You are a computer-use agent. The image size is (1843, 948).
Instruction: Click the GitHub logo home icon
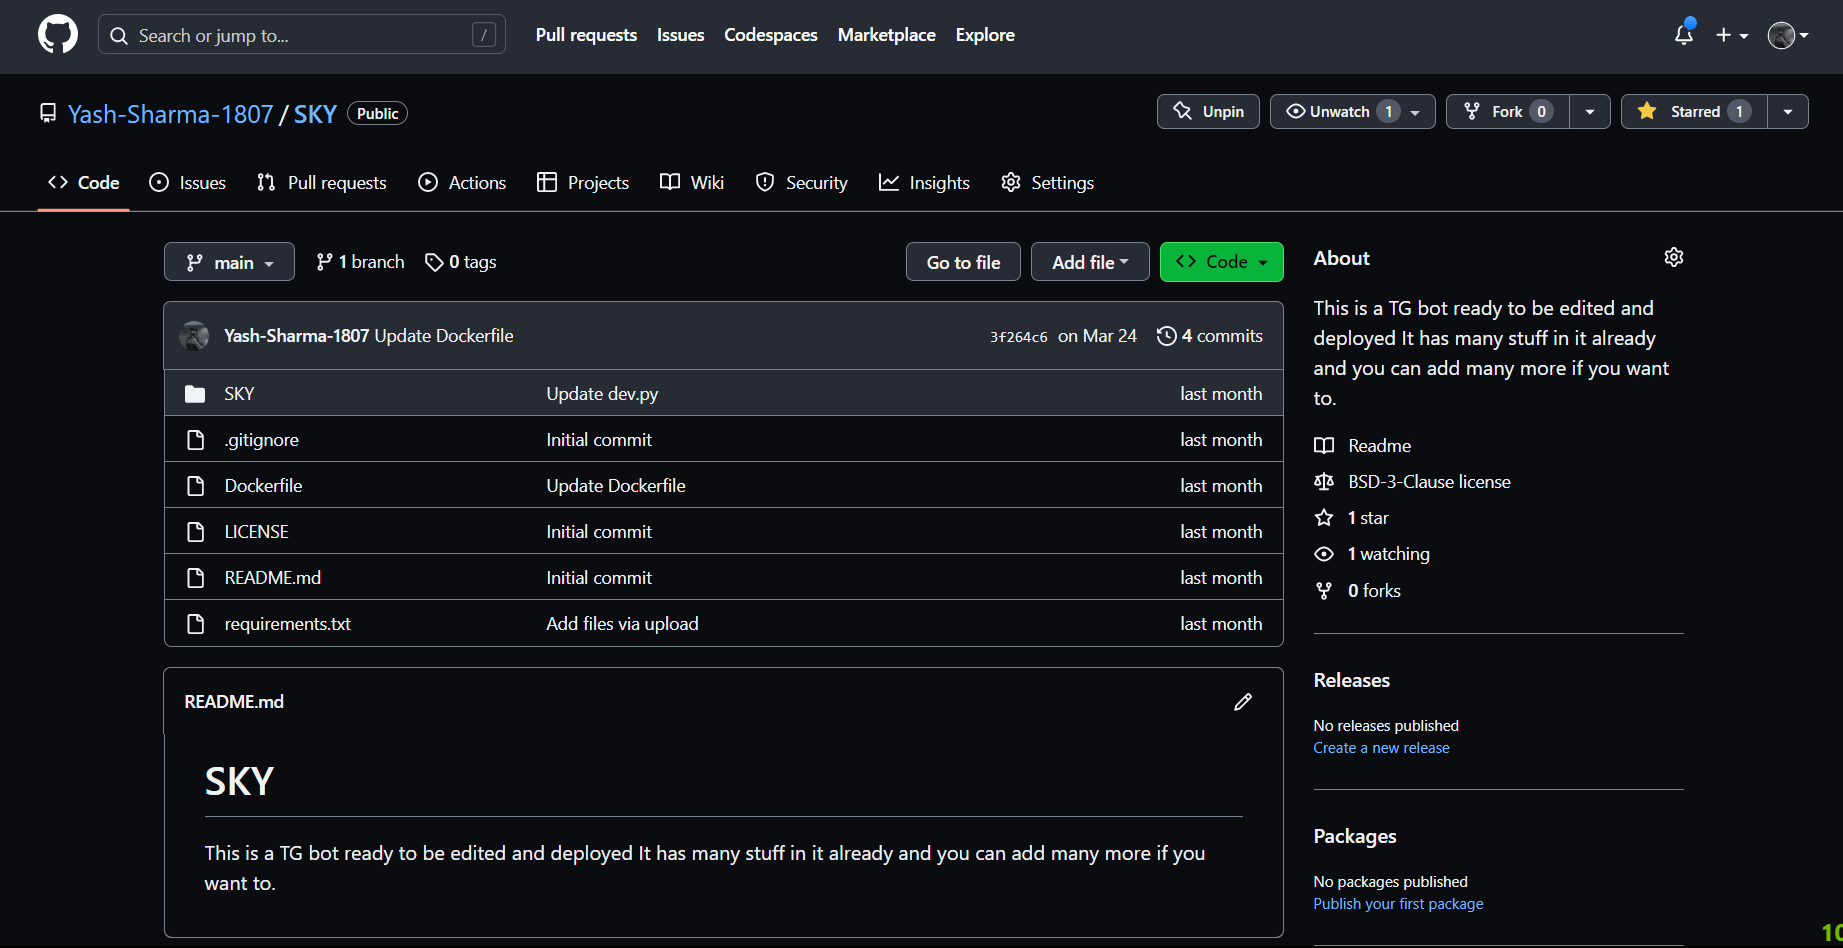(58, 35)
